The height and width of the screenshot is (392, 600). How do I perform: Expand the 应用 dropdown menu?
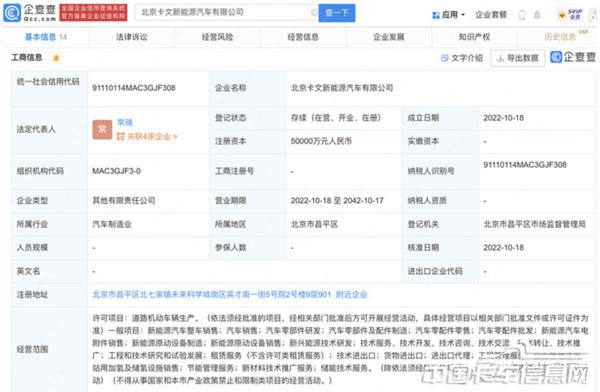pyautogui.click(x=448, y=15)
